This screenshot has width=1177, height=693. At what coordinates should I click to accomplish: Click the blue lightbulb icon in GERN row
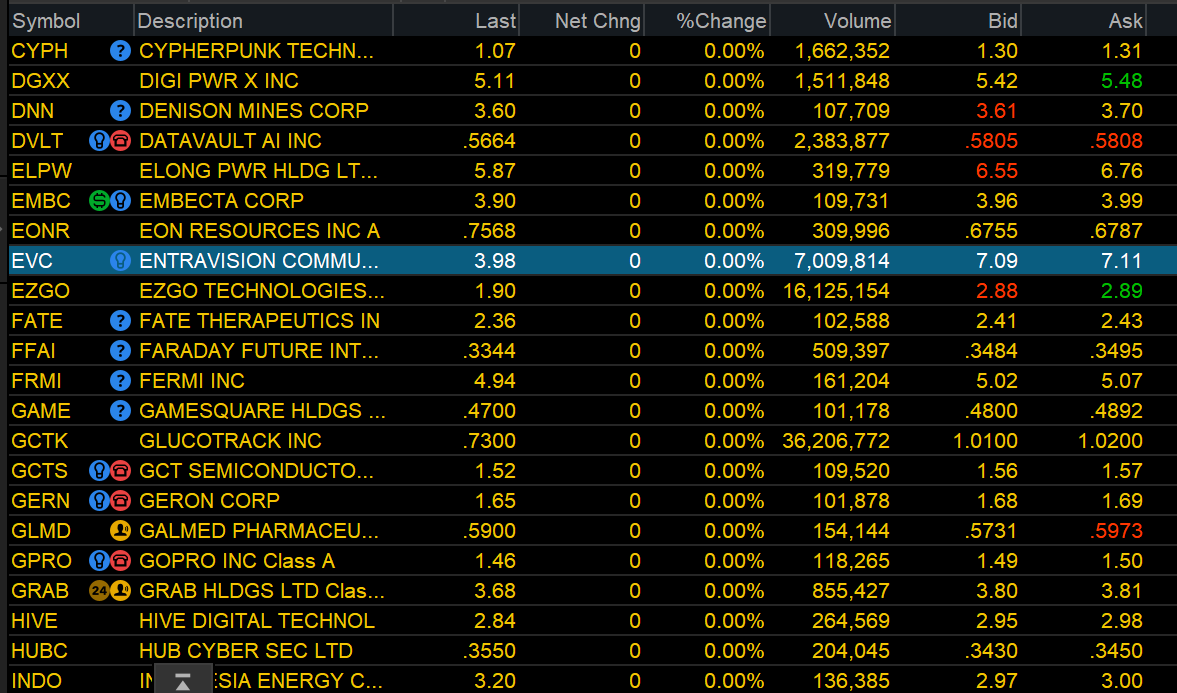[99, 502]
